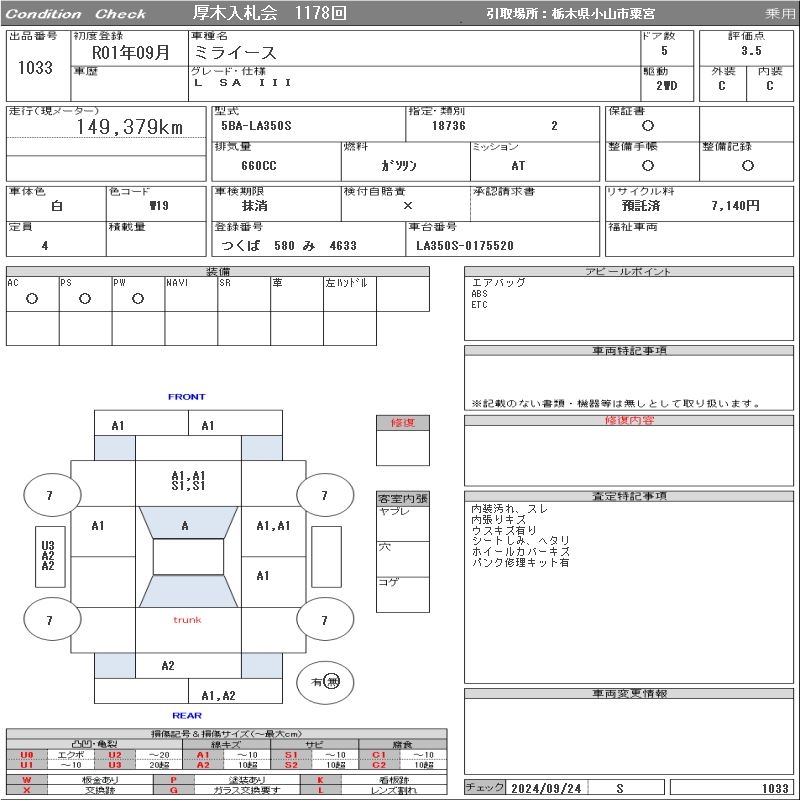
Task: Click the ヤブレ cell under 客室内張
Action: [403, 523]
